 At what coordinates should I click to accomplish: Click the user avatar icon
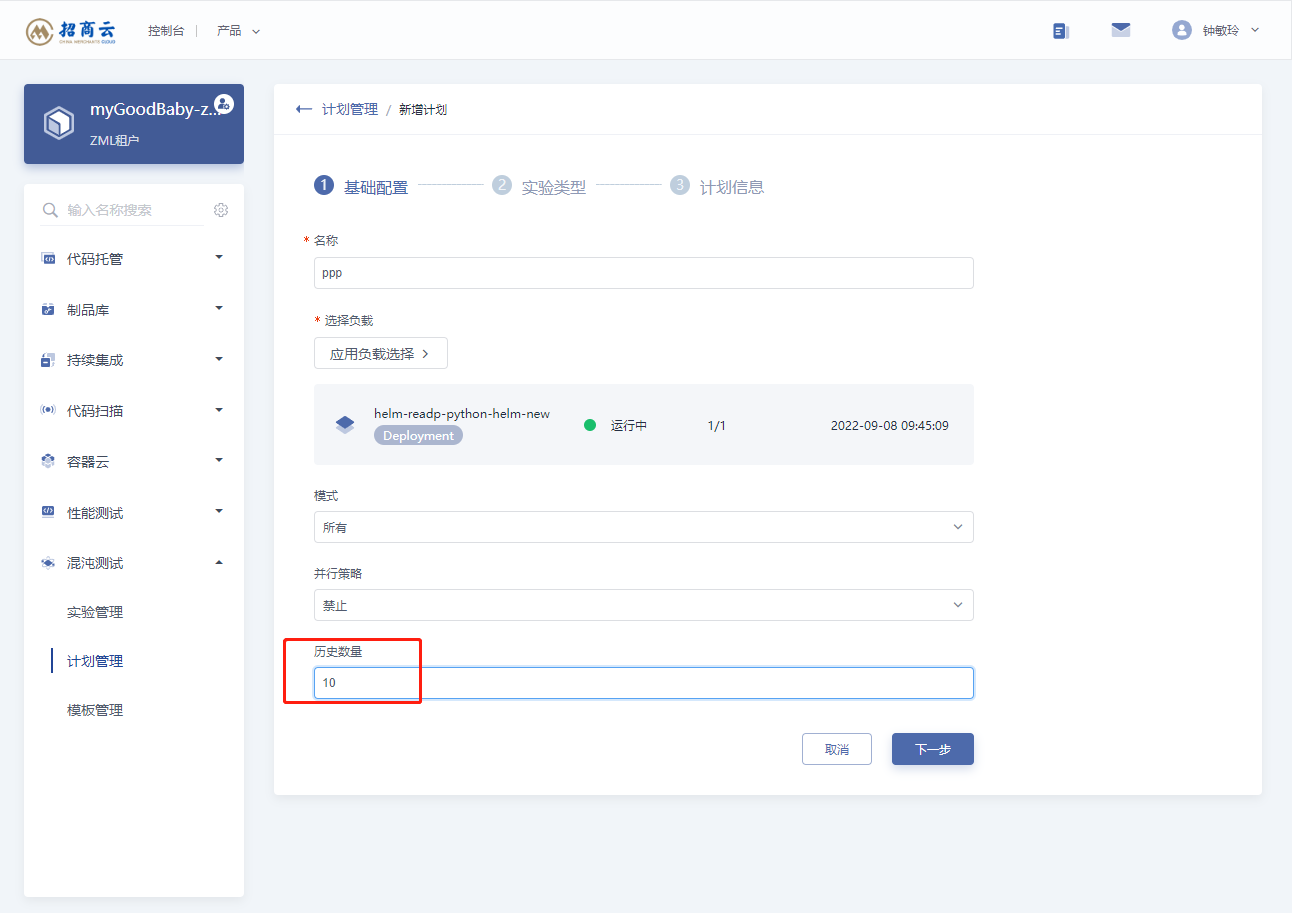tap(1182, 30)
